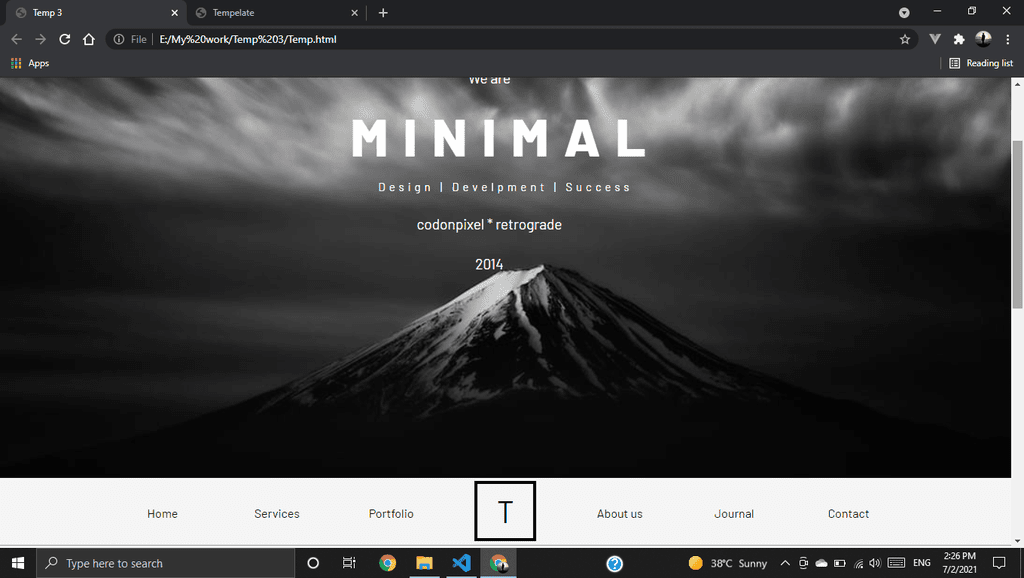Open the V-shaped extension icon
The image size is (1024, 578).
(935, 39)
